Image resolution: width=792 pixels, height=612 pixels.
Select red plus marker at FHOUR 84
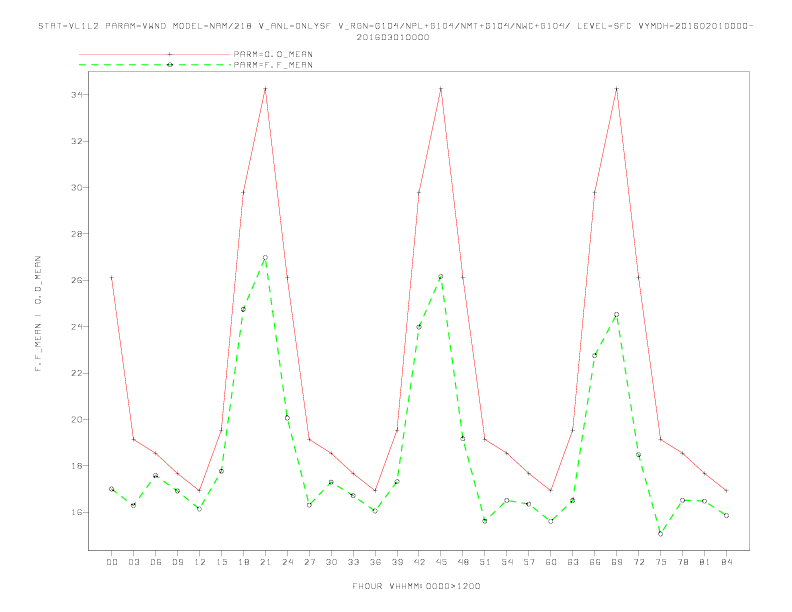click(x=726, y=490)
